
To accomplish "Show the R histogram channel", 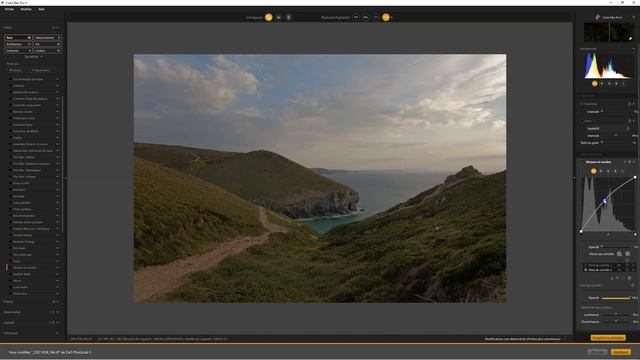I will (602, 83).
